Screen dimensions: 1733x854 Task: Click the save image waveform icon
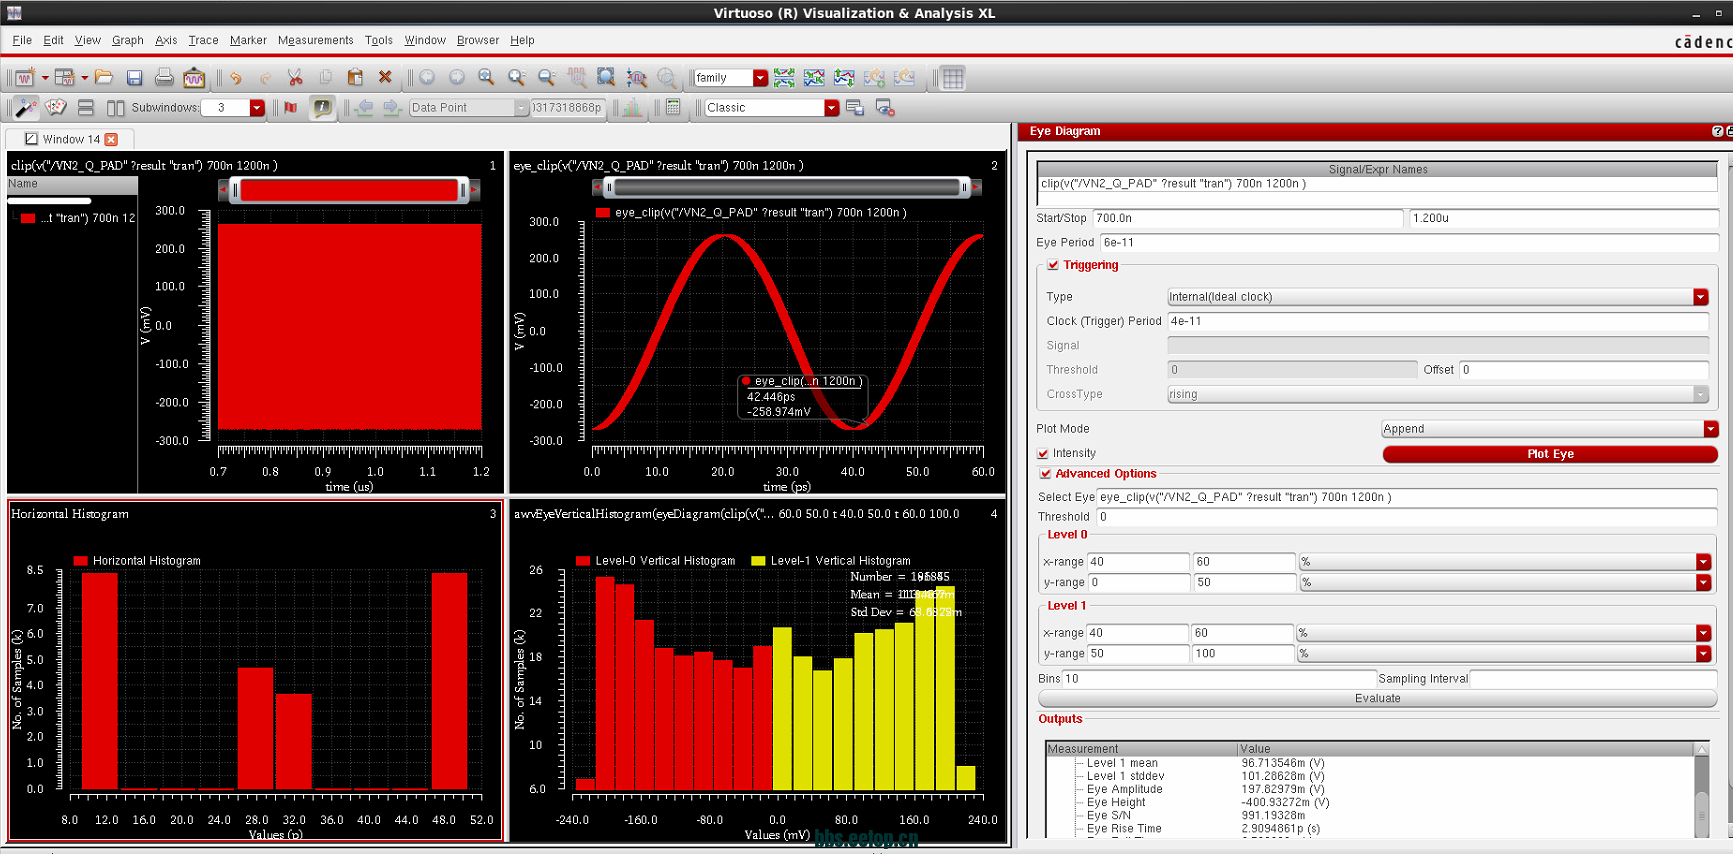194,77
